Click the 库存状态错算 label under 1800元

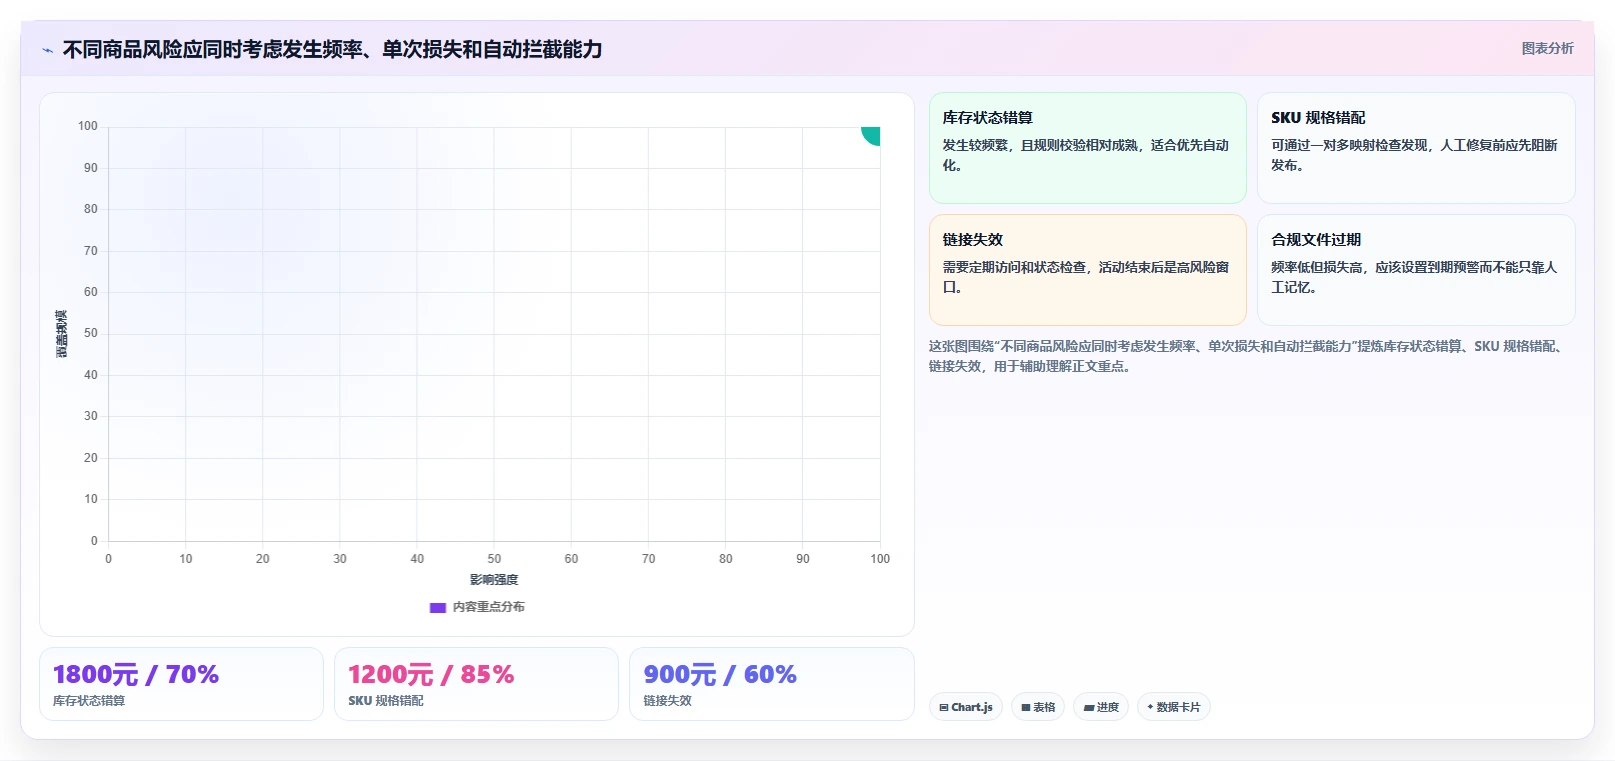click(x=89, y=701)
